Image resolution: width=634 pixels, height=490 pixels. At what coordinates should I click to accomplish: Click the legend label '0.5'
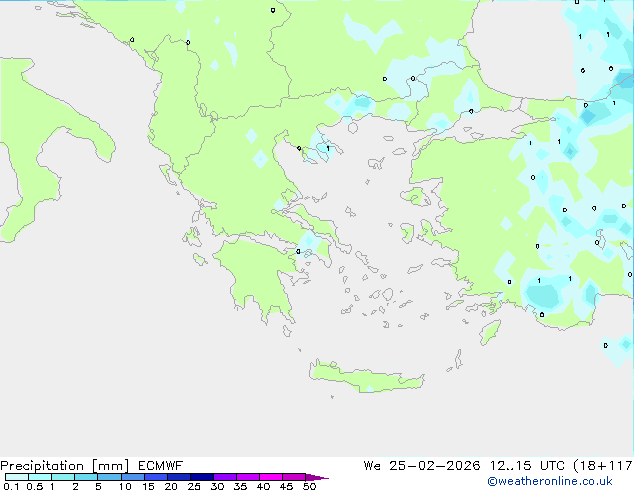pyautogui.click(x=35, y=486)
